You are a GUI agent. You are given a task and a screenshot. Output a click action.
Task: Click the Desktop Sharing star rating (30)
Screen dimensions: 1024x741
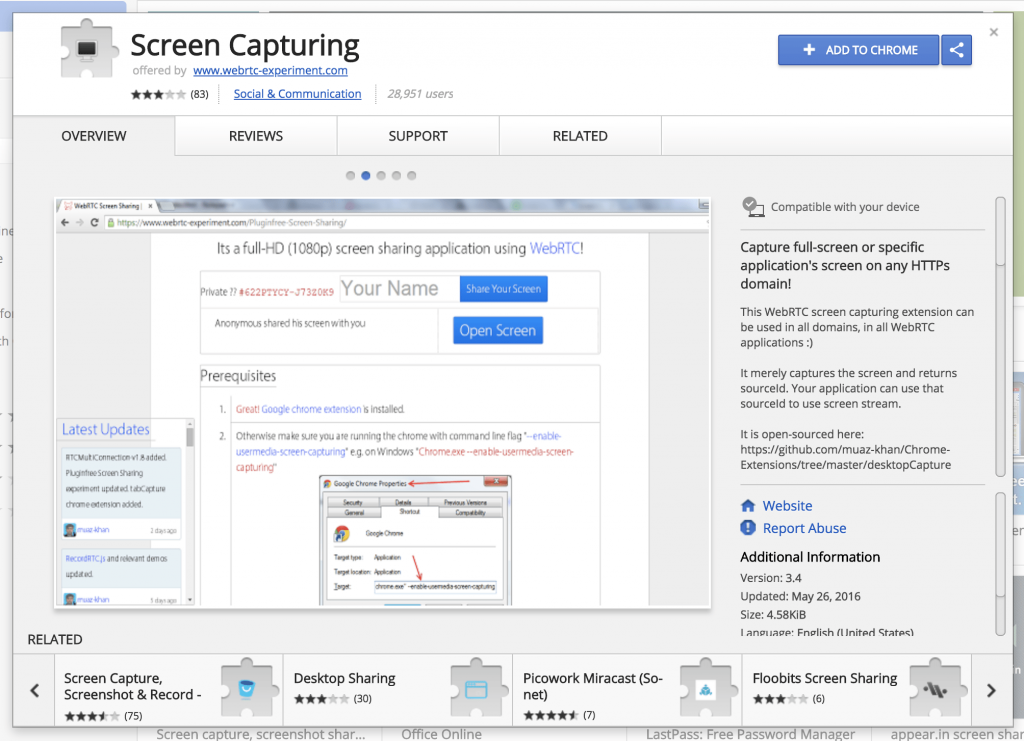click(332, 699)
